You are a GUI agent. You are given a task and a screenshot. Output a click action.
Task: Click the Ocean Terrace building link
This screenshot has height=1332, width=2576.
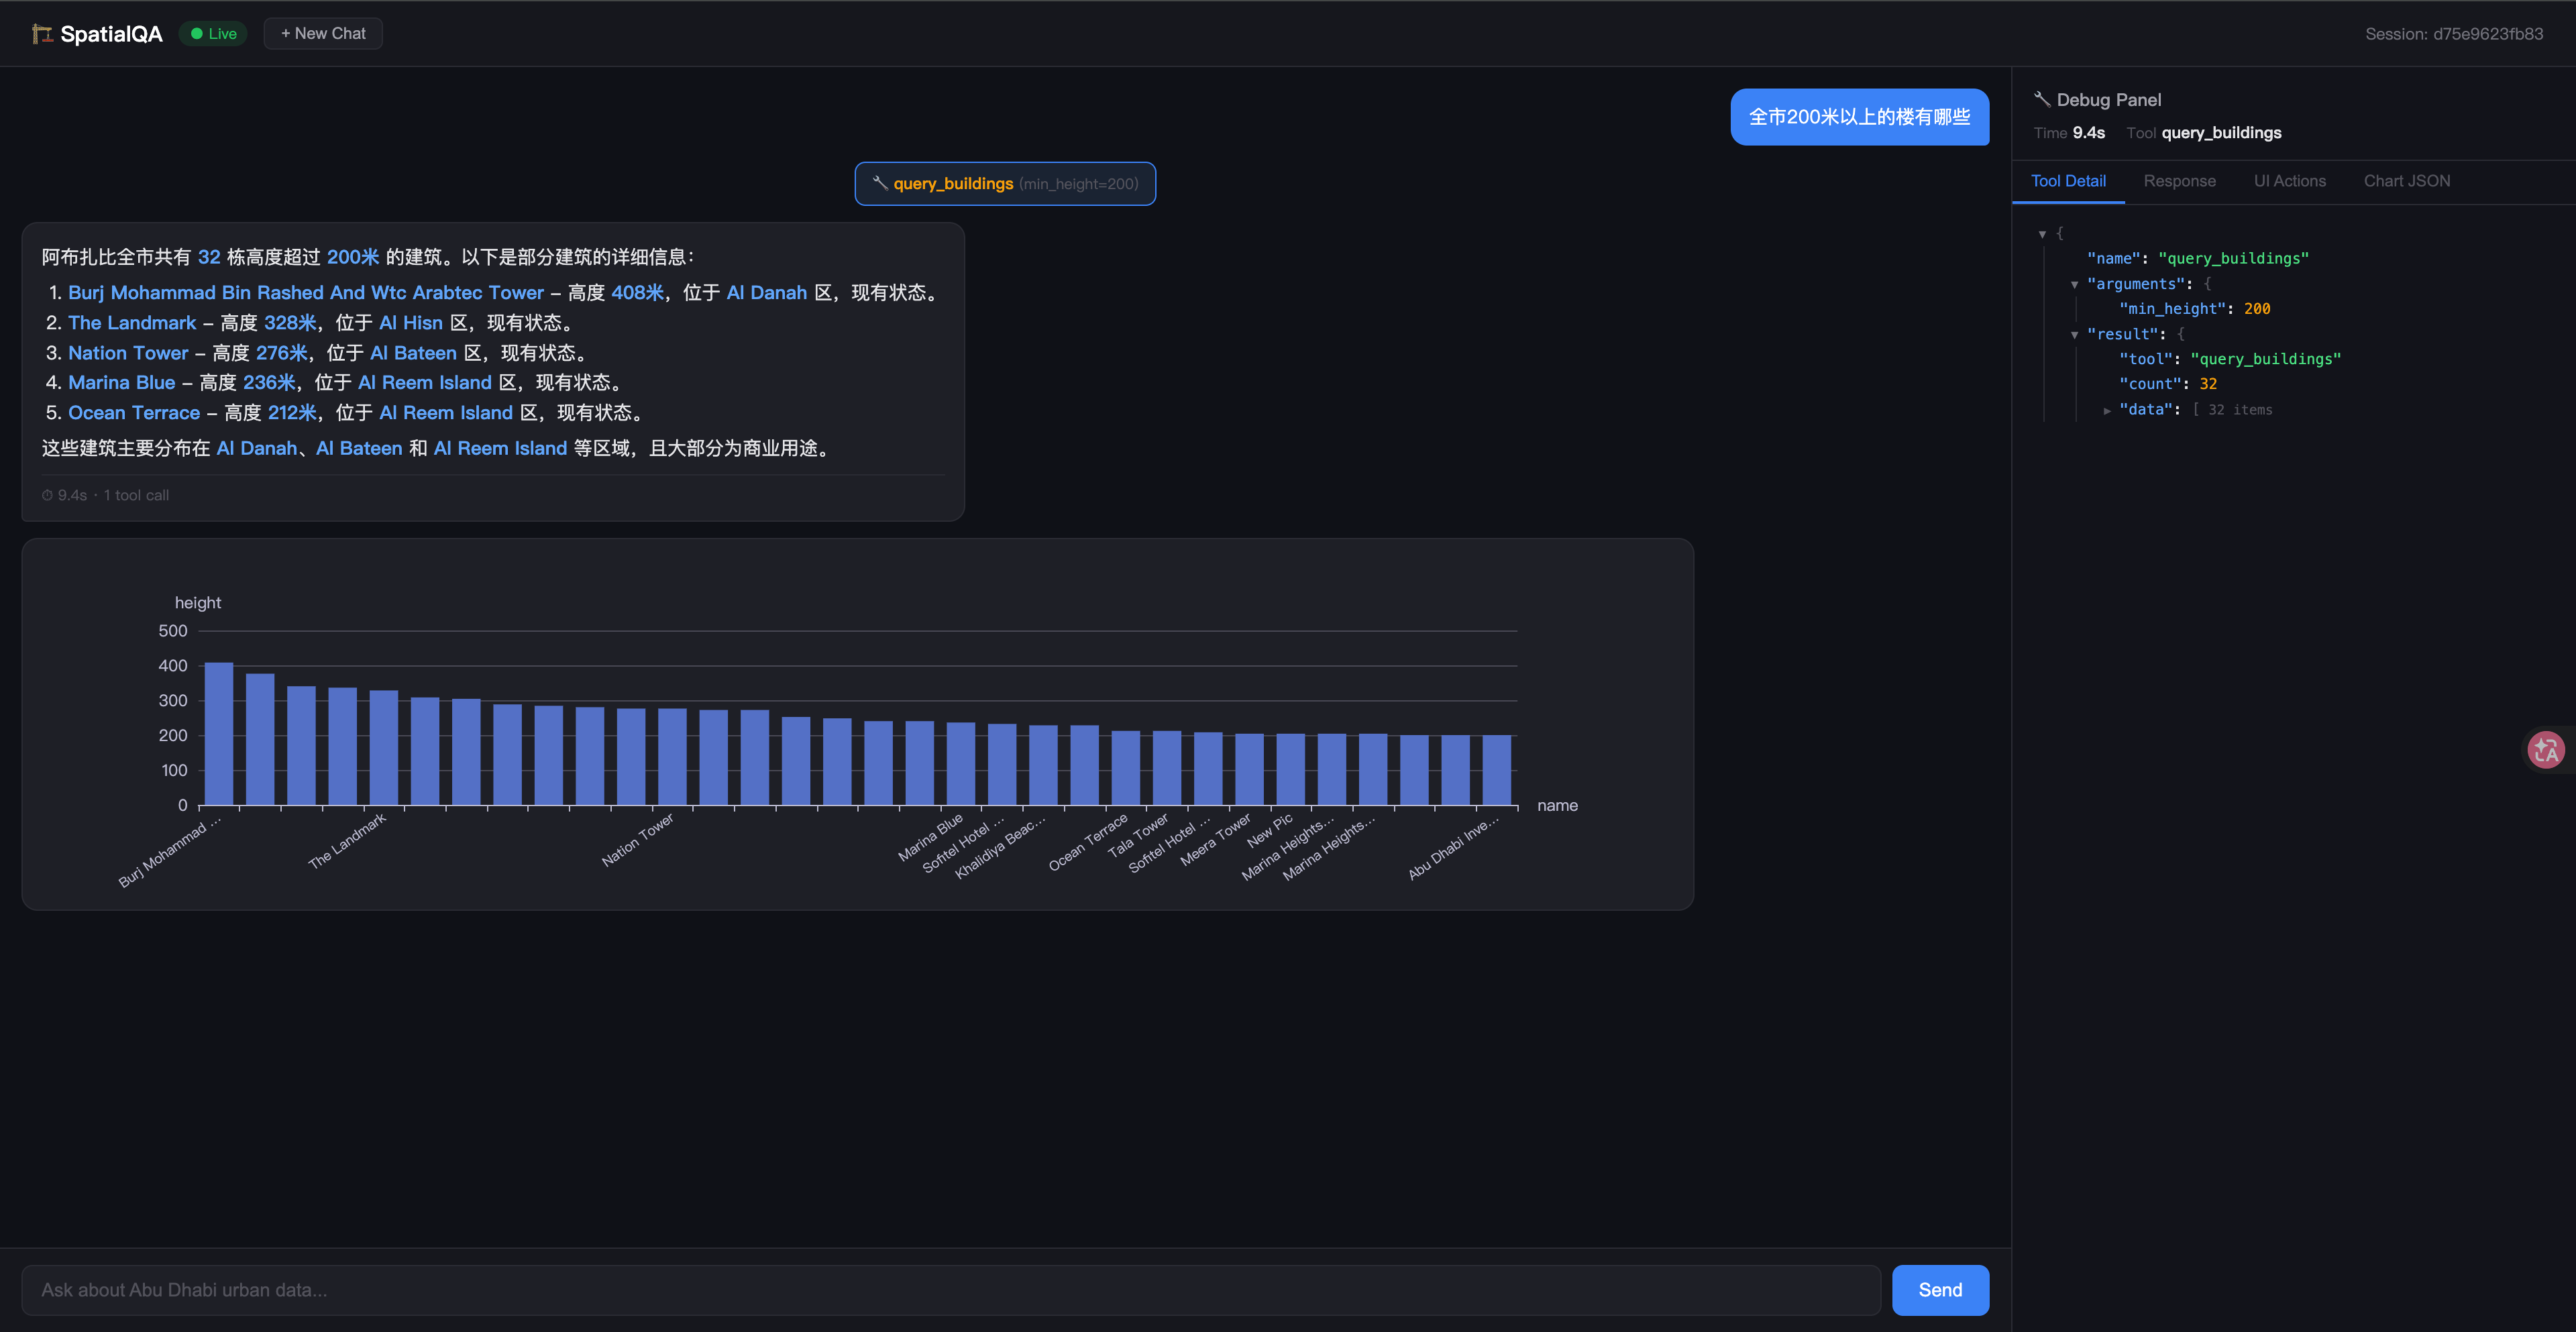[134, 413]
